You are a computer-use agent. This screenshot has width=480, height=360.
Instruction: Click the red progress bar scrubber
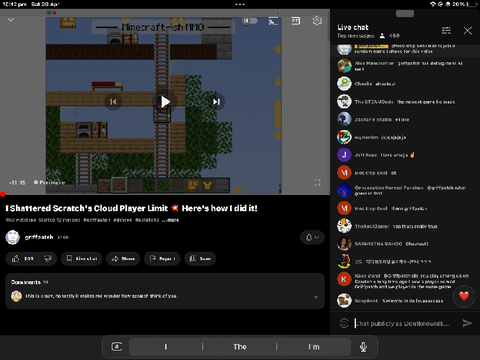[2, 194]
